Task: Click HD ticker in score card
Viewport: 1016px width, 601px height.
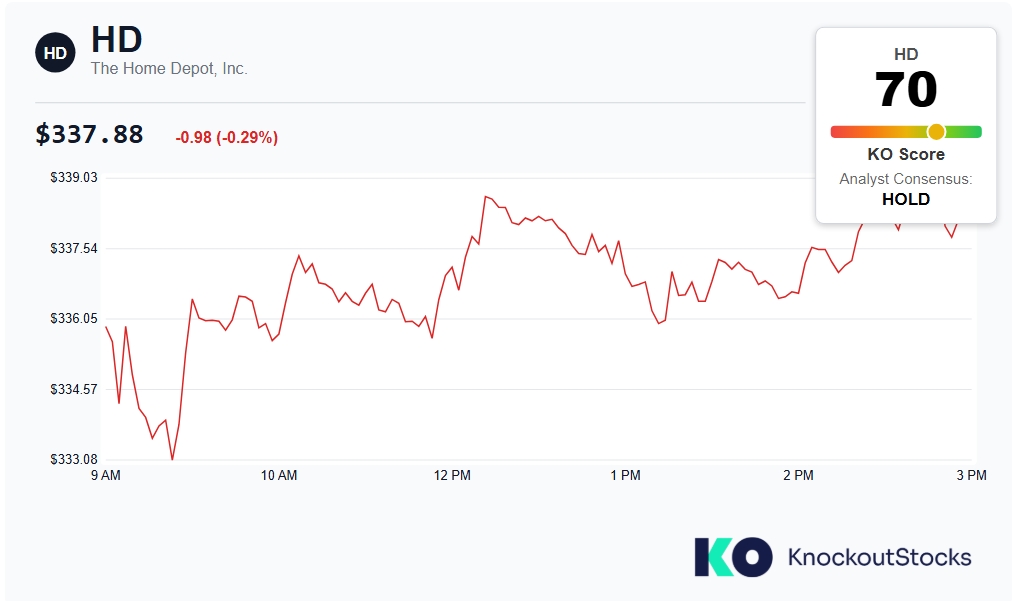Action: click(906, 54)
